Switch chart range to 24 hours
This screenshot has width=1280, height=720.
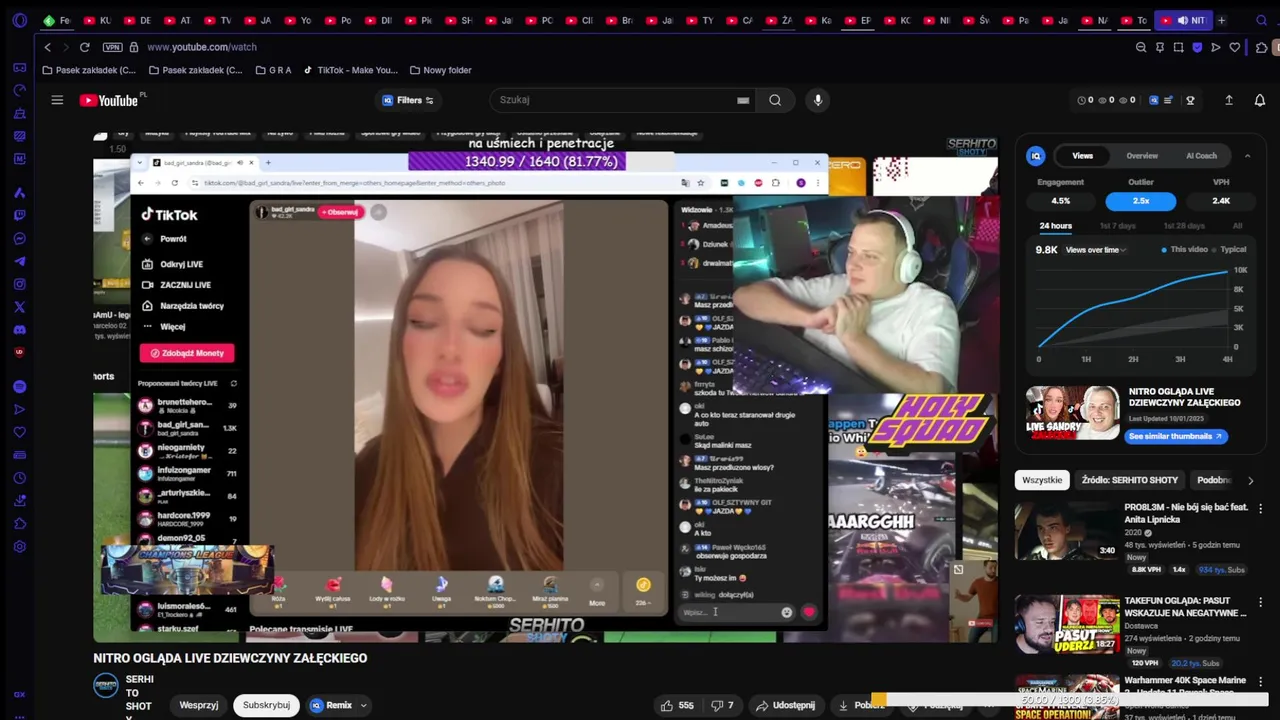pos(1055,226)
